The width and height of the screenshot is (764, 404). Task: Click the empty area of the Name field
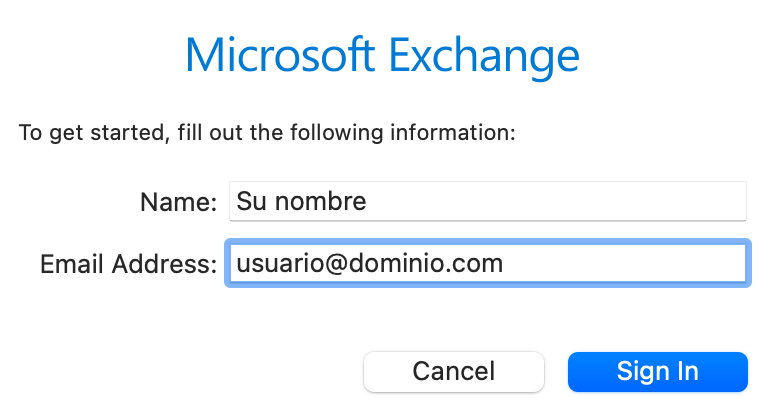(x=555, y=201)
